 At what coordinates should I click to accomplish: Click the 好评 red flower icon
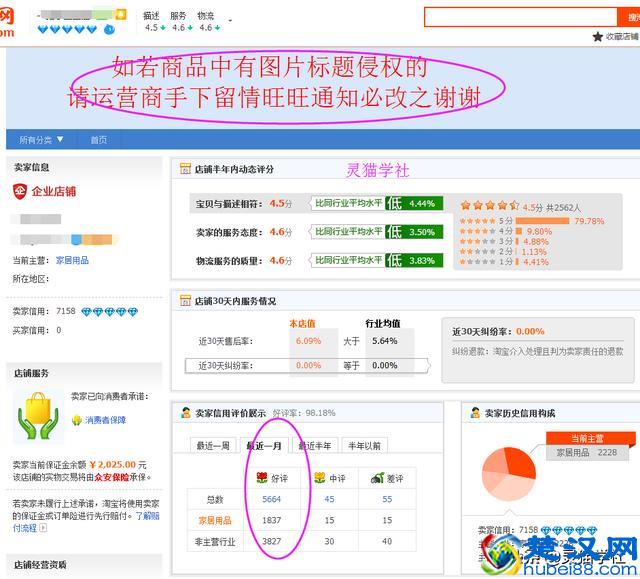pos(262,477)
